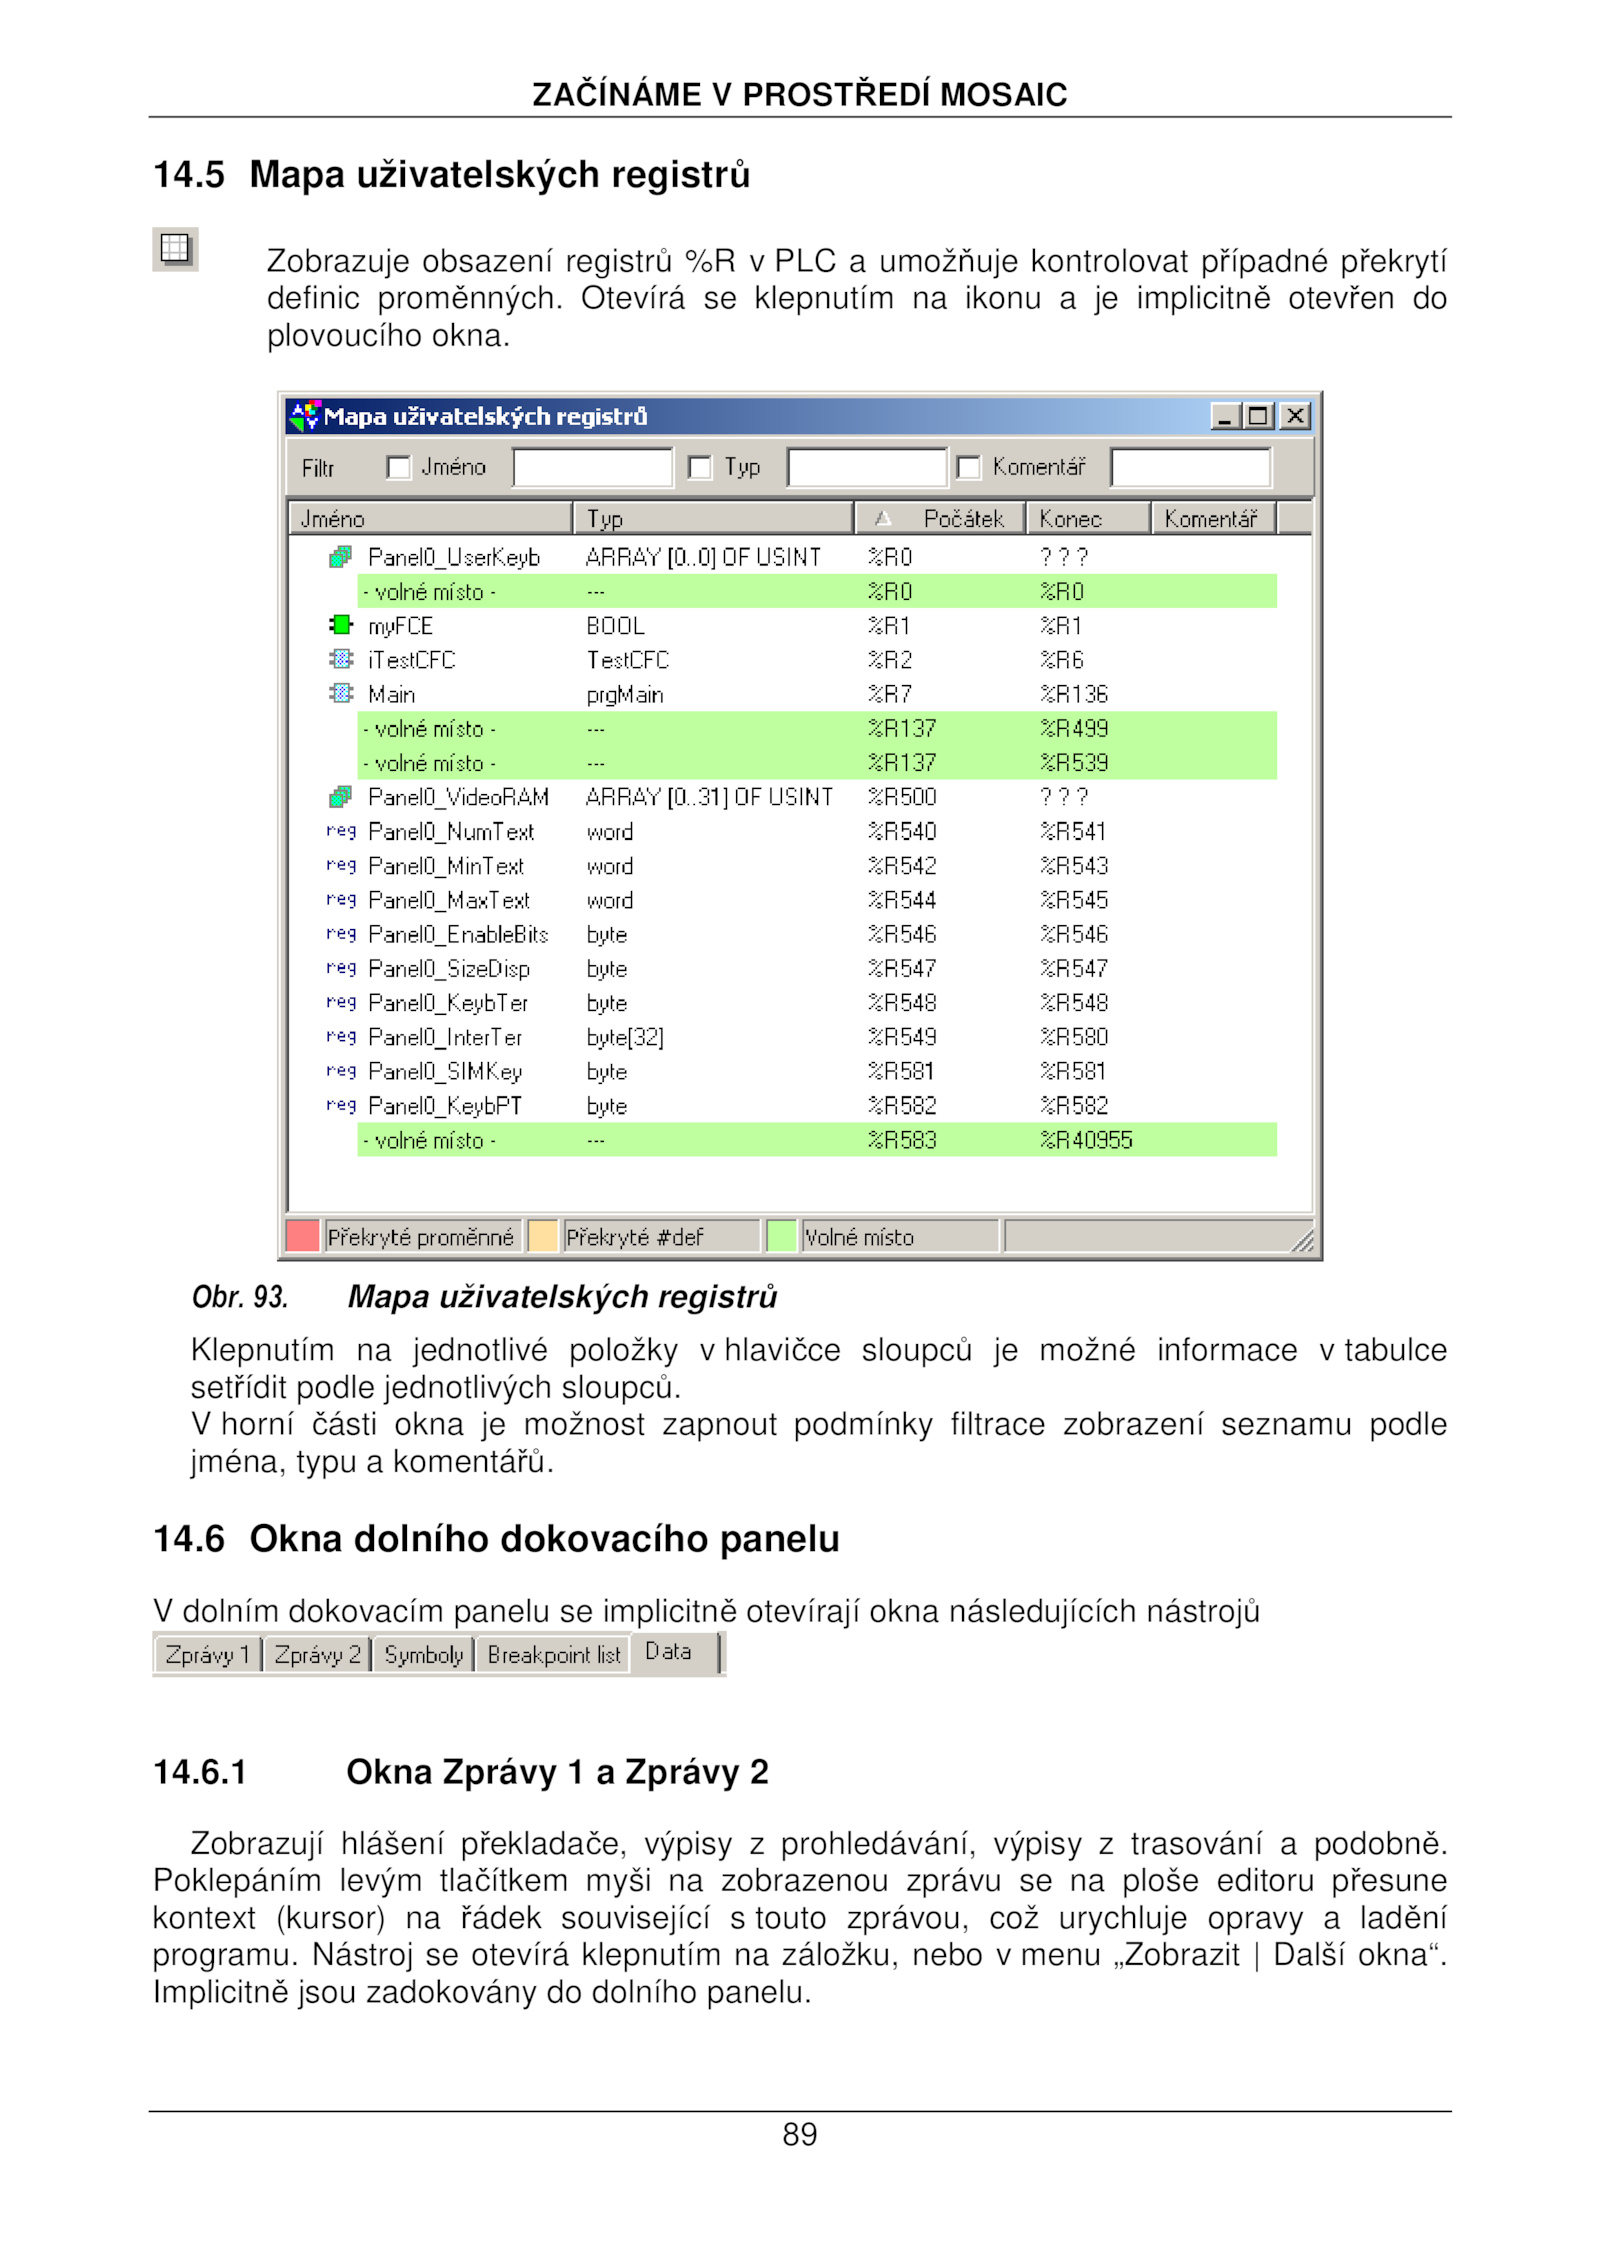This screenshot has height=2264, width=1600.
Task: Click the register map grid icon
Action: click(x=175, y=248)
